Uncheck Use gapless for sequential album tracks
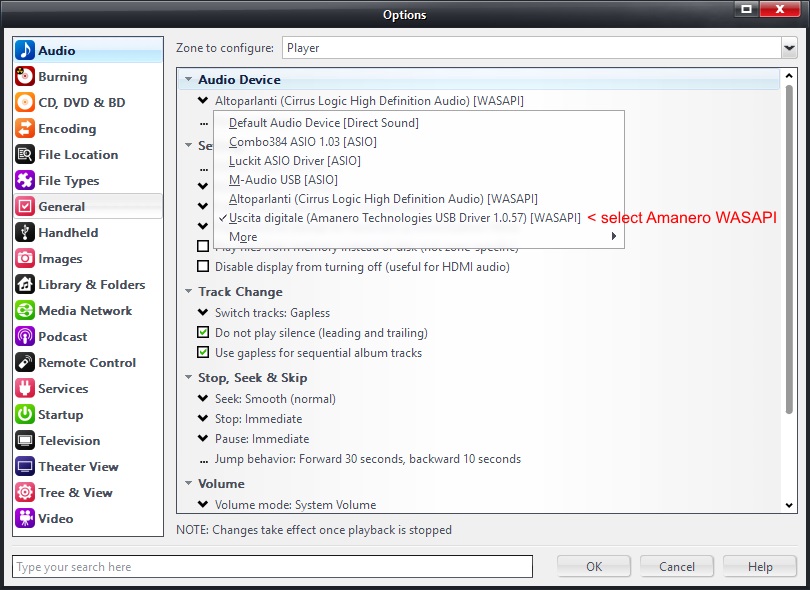 click(204, 353)
